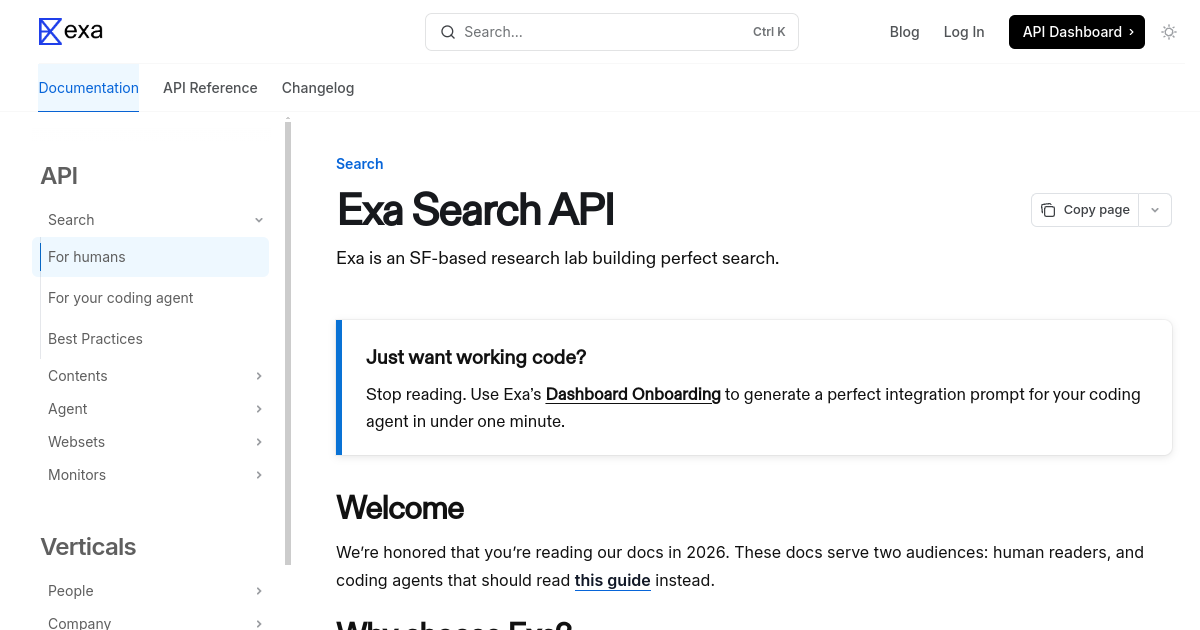Expand the People sidebar section chevron
This screenshot has width=1200, height=630.
click(x=259, y=591)
